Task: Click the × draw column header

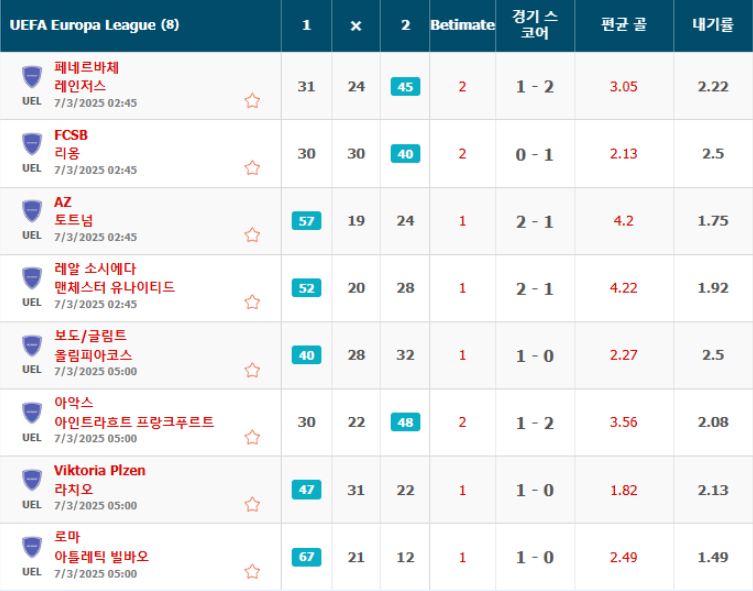Action: click(x=356, y=25)
